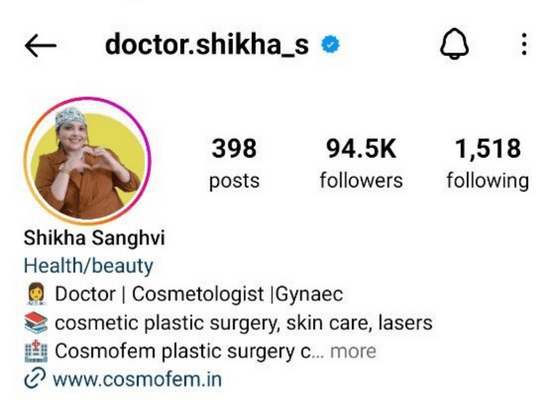The width and height of the screenshot is (560, 400).
Task: View the 398 posts count
Action: tap(234, 164)
